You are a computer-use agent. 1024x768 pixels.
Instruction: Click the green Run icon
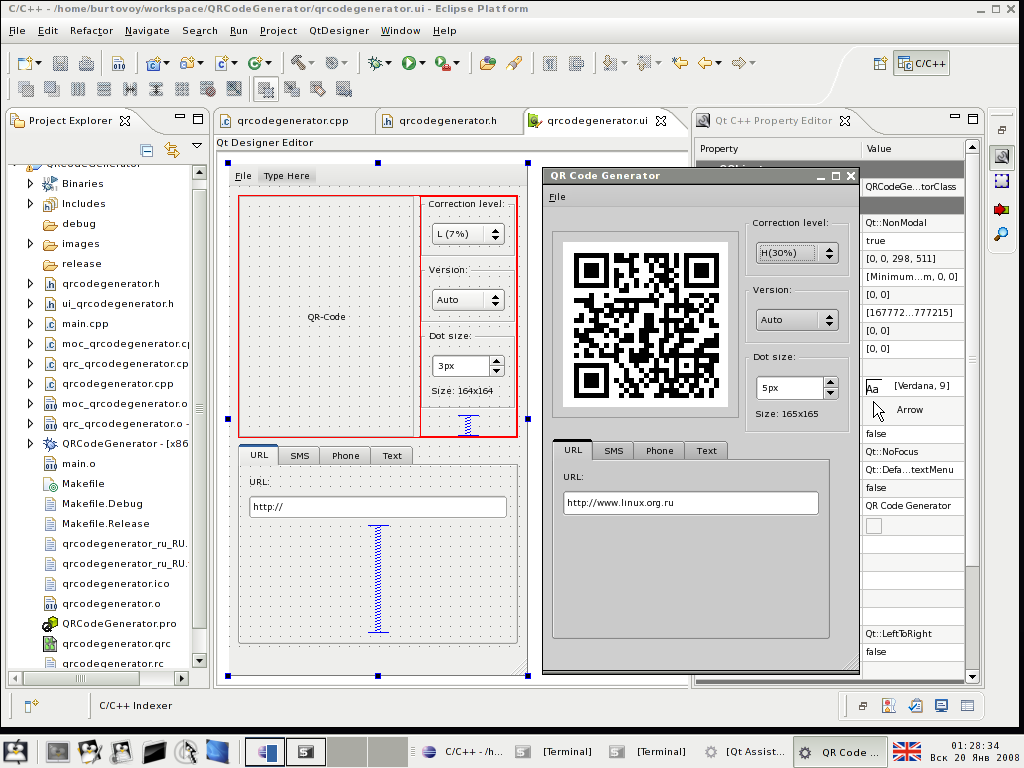click(409, 63)
